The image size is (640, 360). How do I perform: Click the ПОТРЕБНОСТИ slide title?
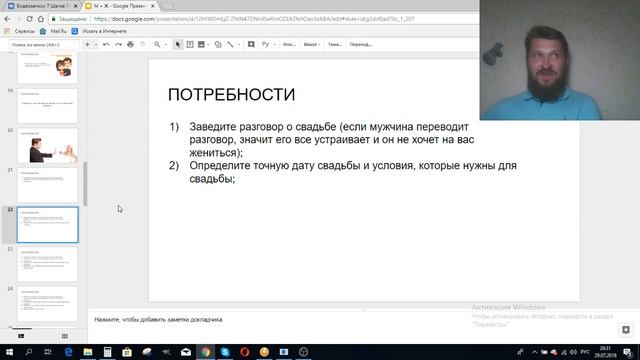tap(231, 95)
